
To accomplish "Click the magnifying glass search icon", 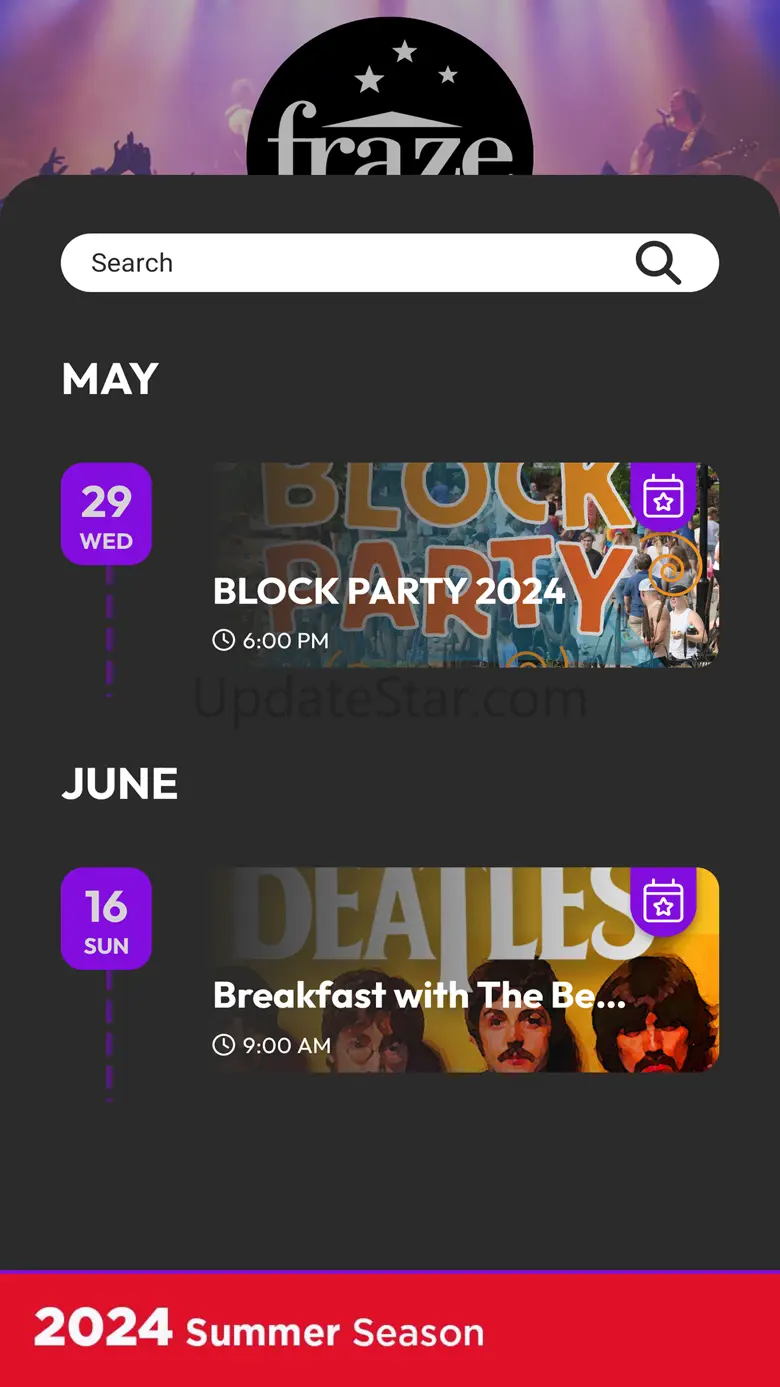I will pos(658,263).
